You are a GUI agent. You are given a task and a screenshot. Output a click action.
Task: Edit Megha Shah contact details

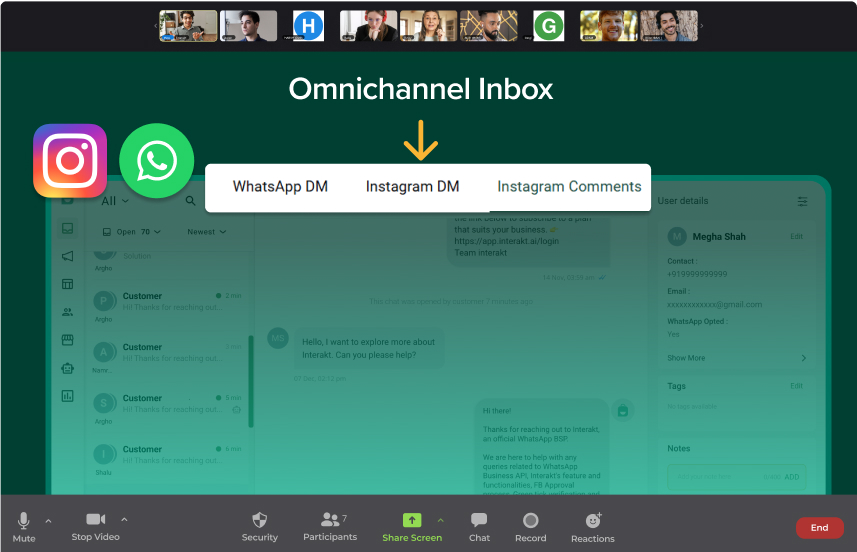[796, 236]
